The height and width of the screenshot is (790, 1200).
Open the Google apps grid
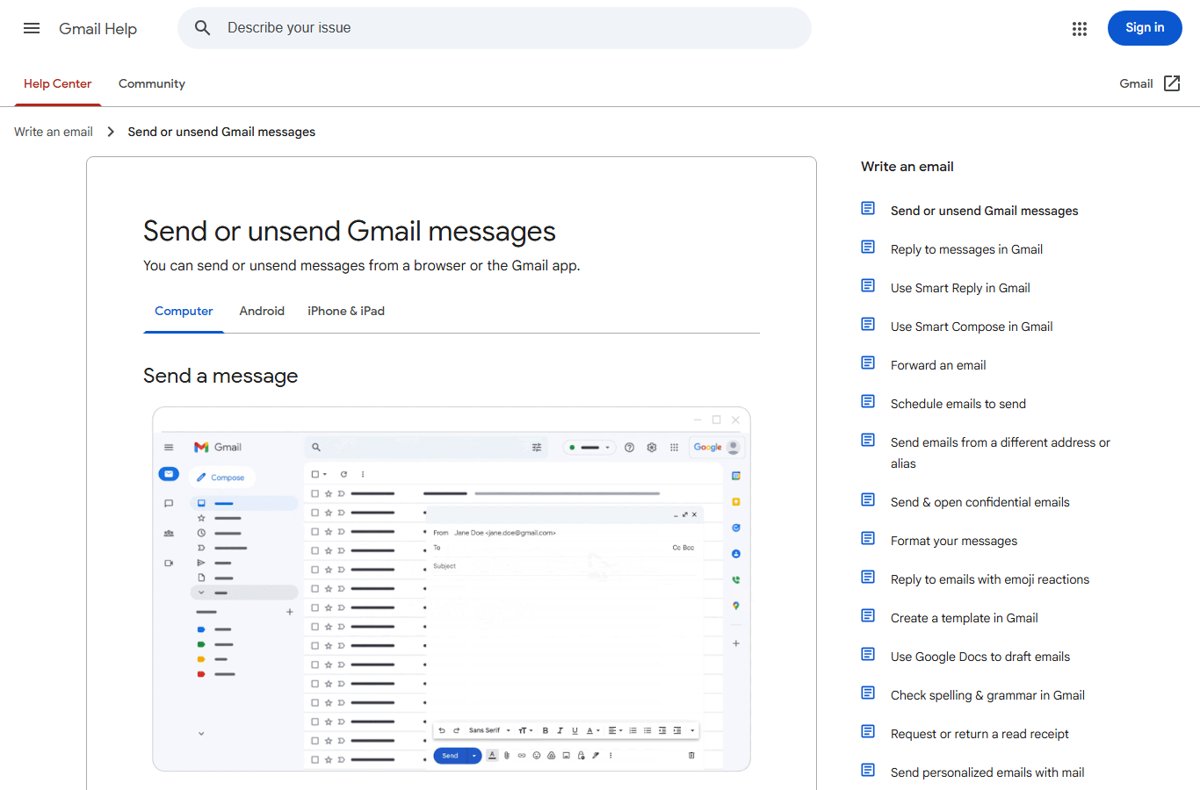tap(1079, 28)
